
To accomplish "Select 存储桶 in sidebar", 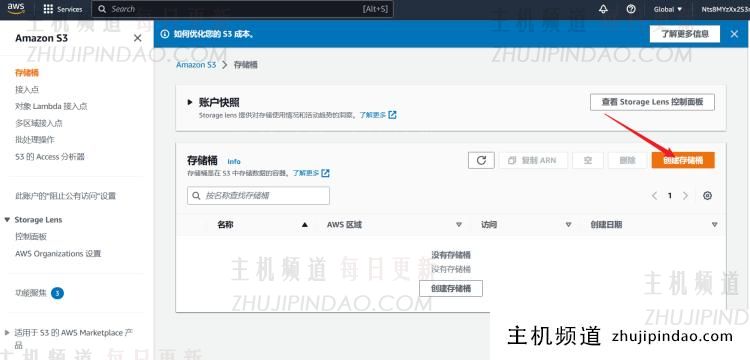I will pyautogui.click(x=27, y=73).
